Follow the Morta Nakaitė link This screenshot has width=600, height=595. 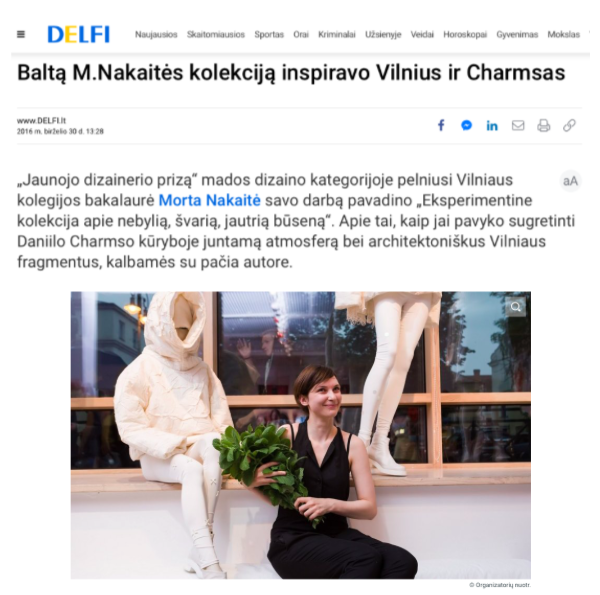click(209, 200)
